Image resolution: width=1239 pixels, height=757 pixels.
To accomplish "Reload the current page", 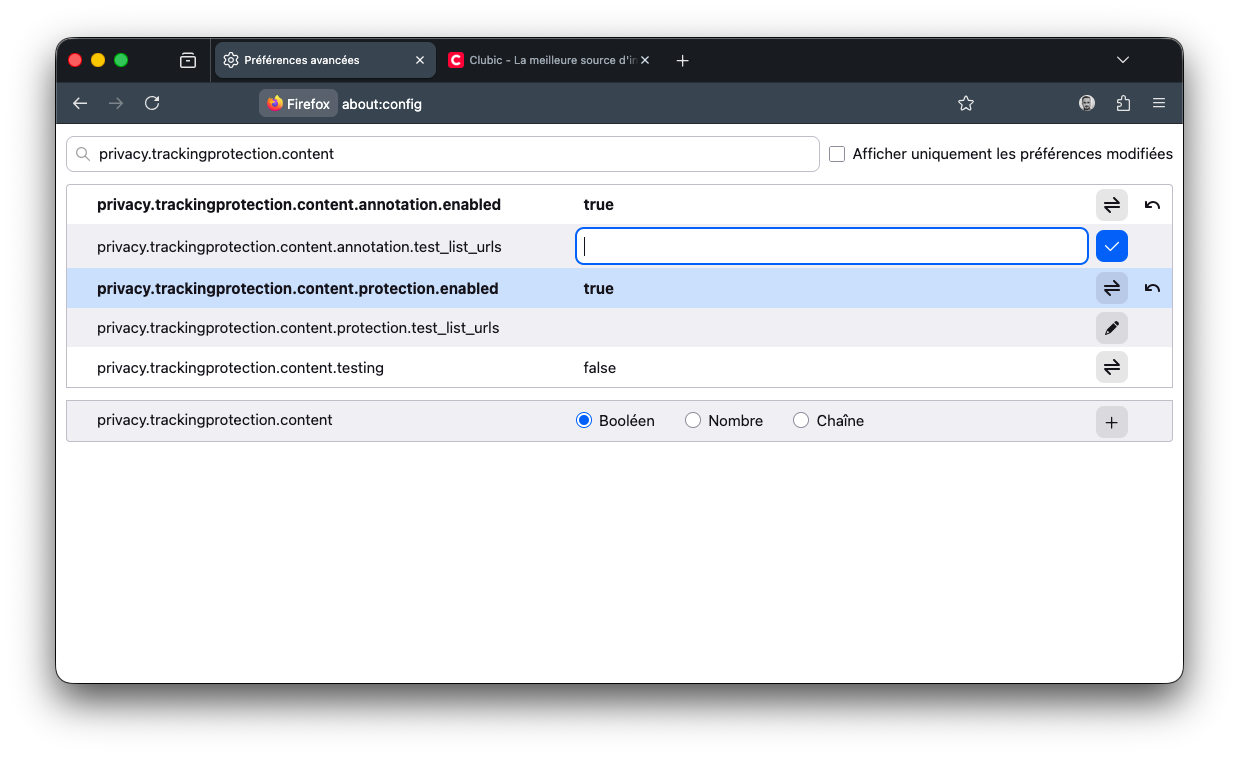I will click(152, 103).
